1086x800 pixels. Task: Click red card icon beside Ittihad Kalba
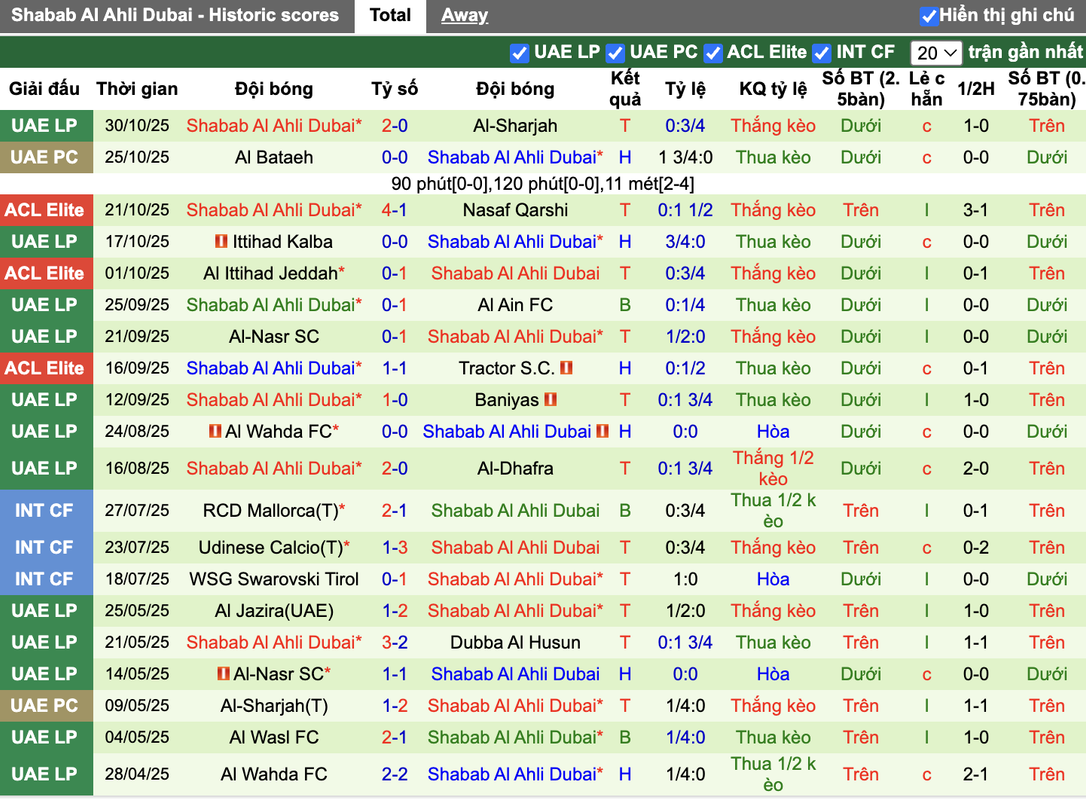[221, 242]
